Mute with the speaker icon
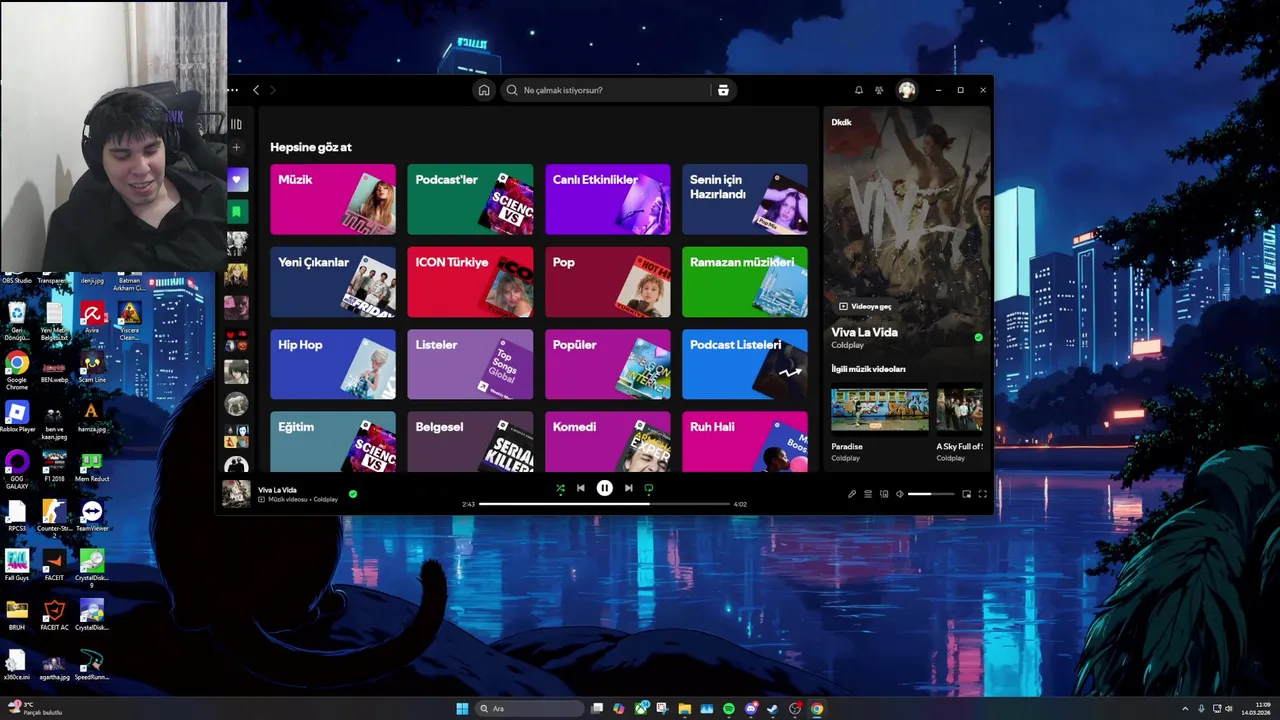Image resolution: width=1280 pixels, height=720 pixels. [900, 494]
